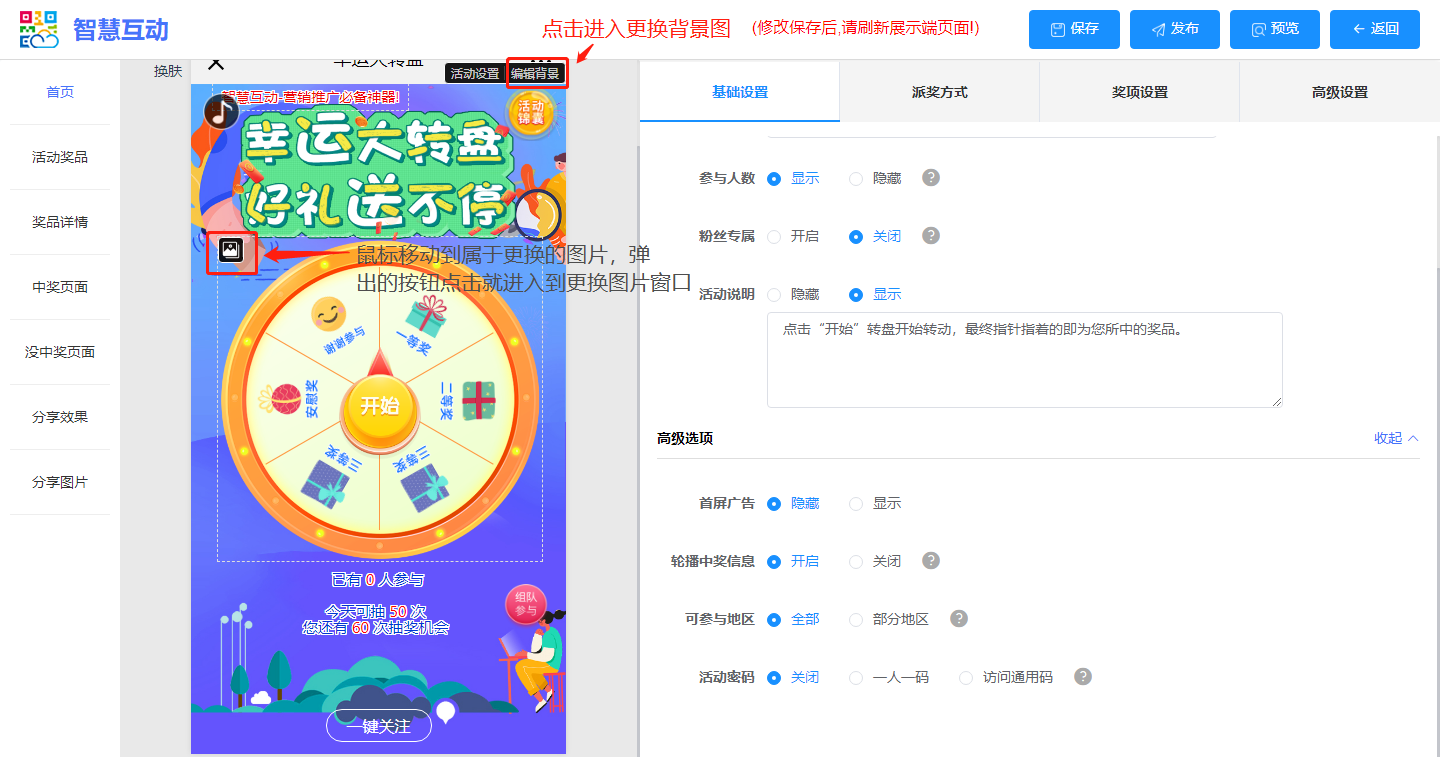This screenshot has width=1440, height=757.
Task: Open the 派奖方式 tab
Action: pos(939,92)
